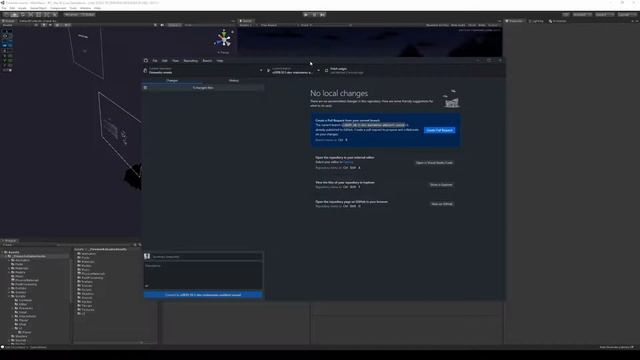Click the Unity Play button
Image resolution: width=640 pixels, height=360 pixels.
[x=306, y=15]
